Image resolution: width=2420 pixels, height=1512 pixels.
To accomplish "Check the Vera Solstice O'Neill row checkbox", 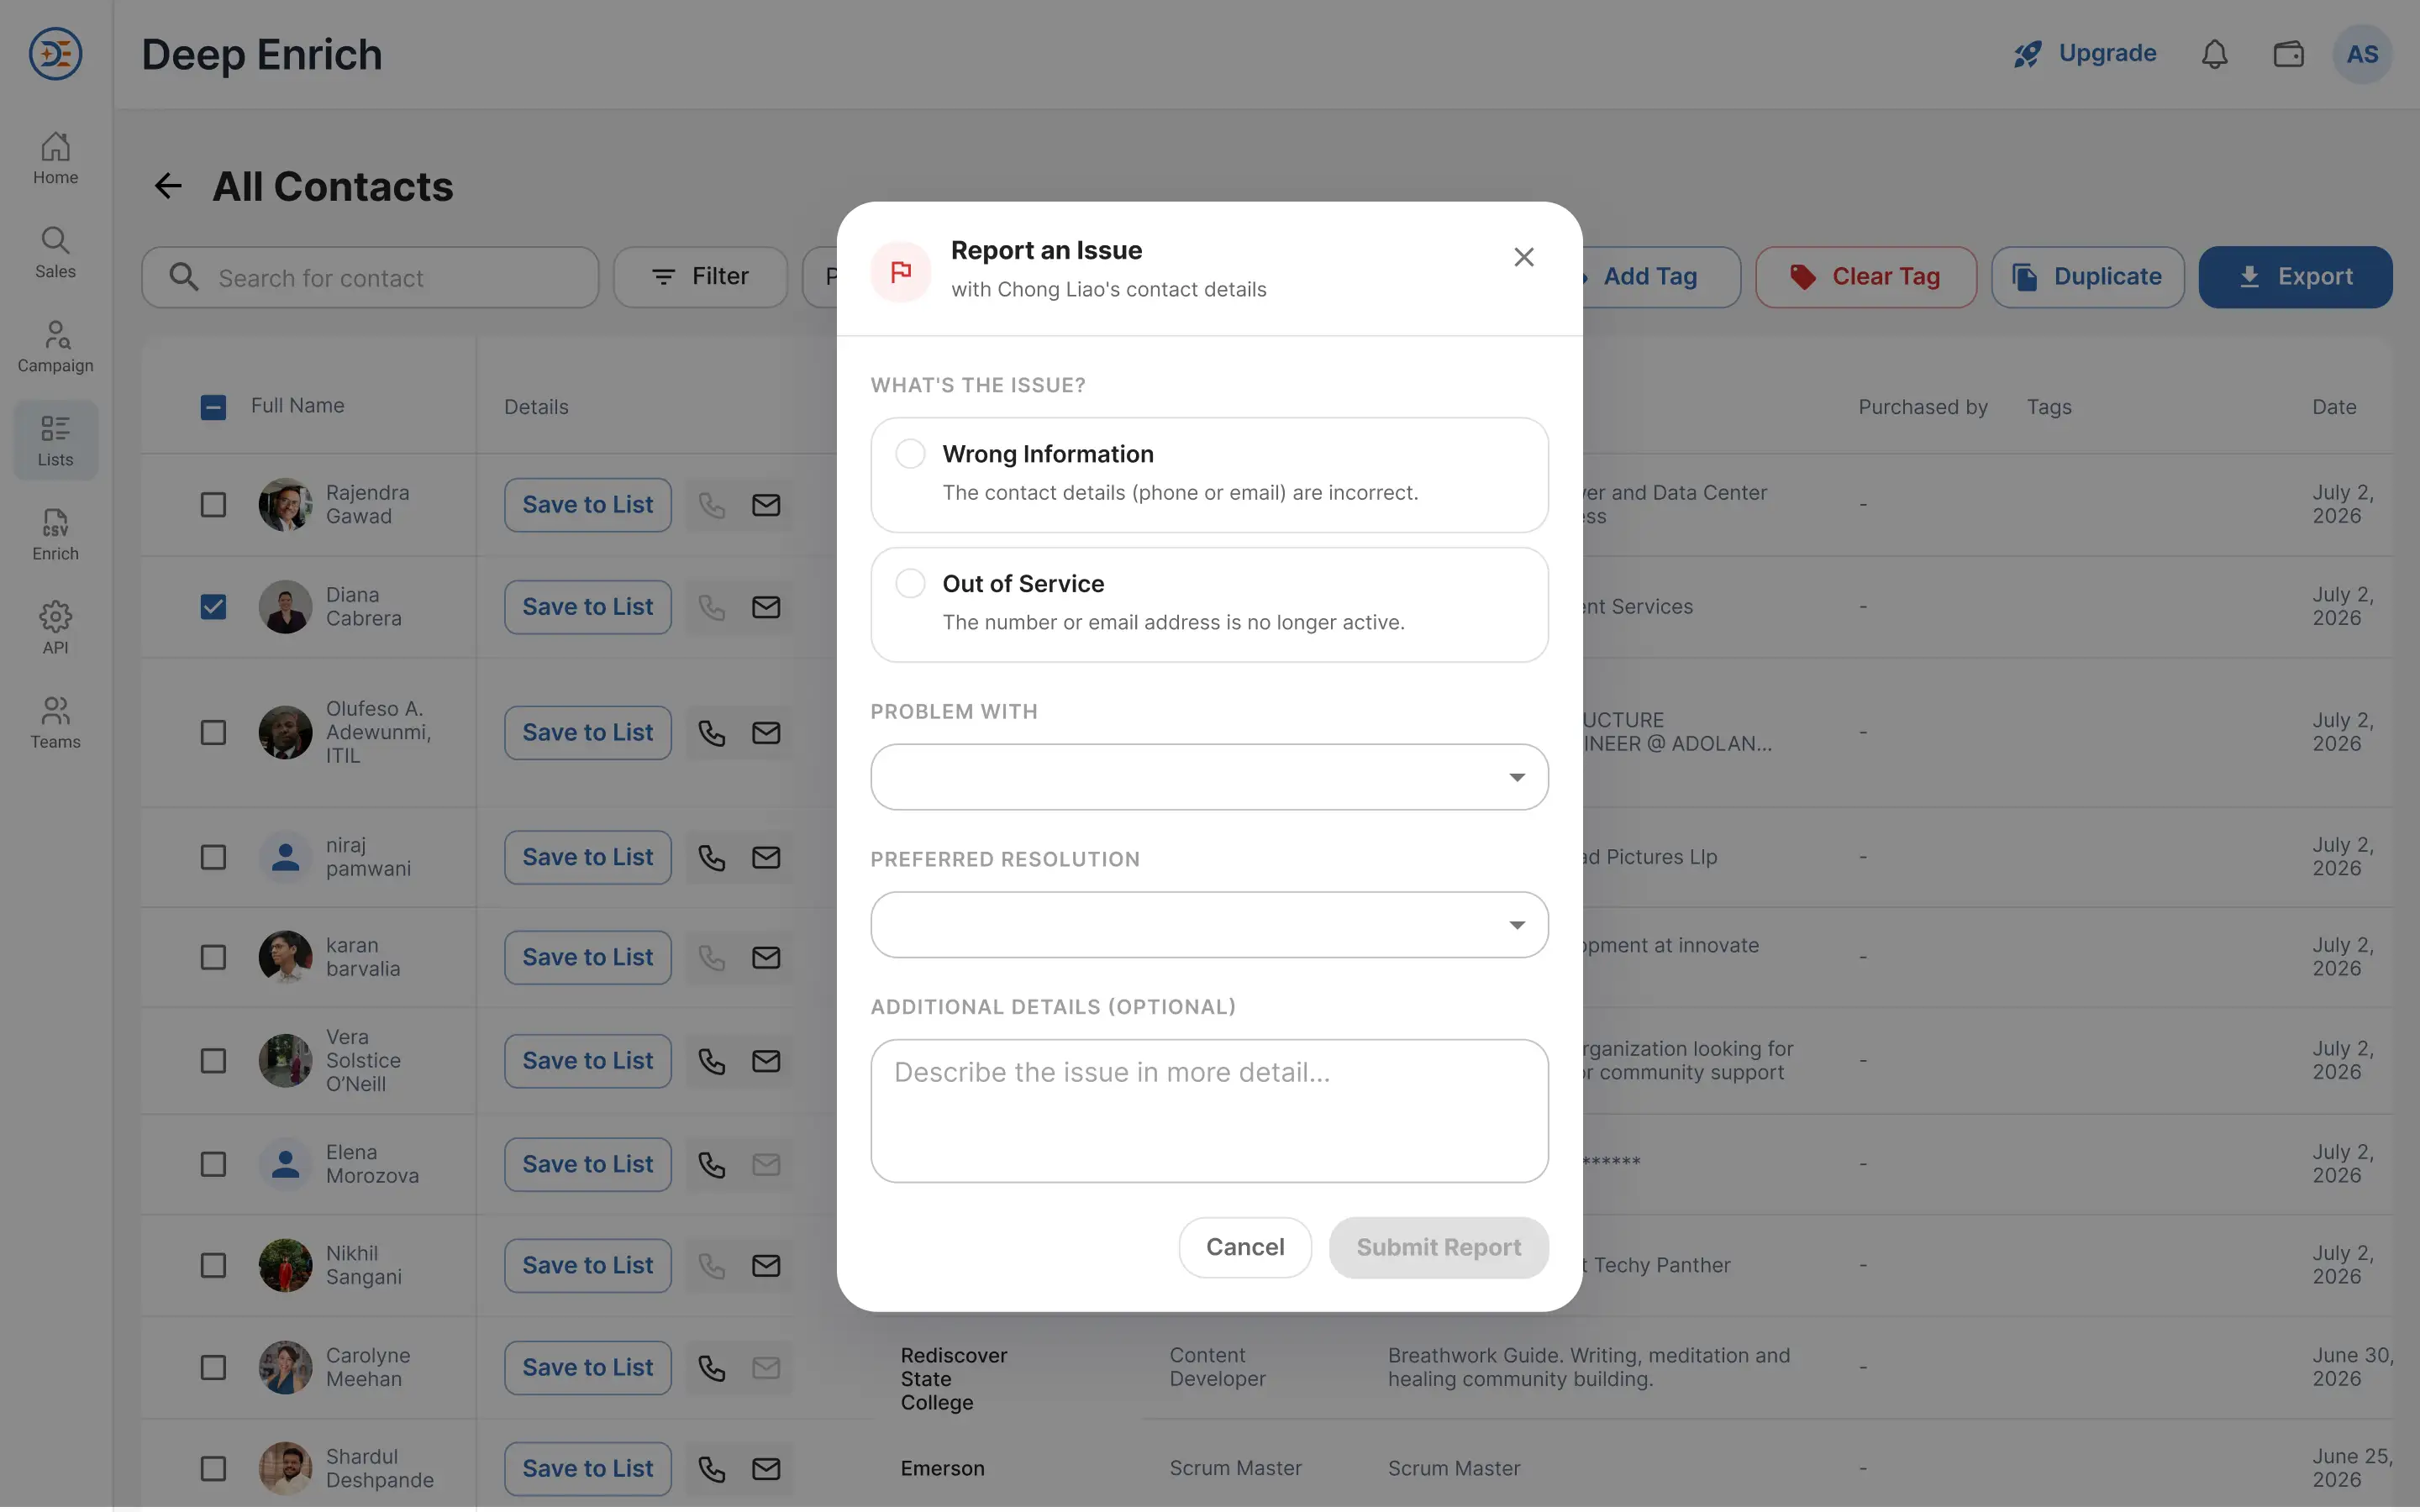I will pyautogui.click(x=213, y=1061).
